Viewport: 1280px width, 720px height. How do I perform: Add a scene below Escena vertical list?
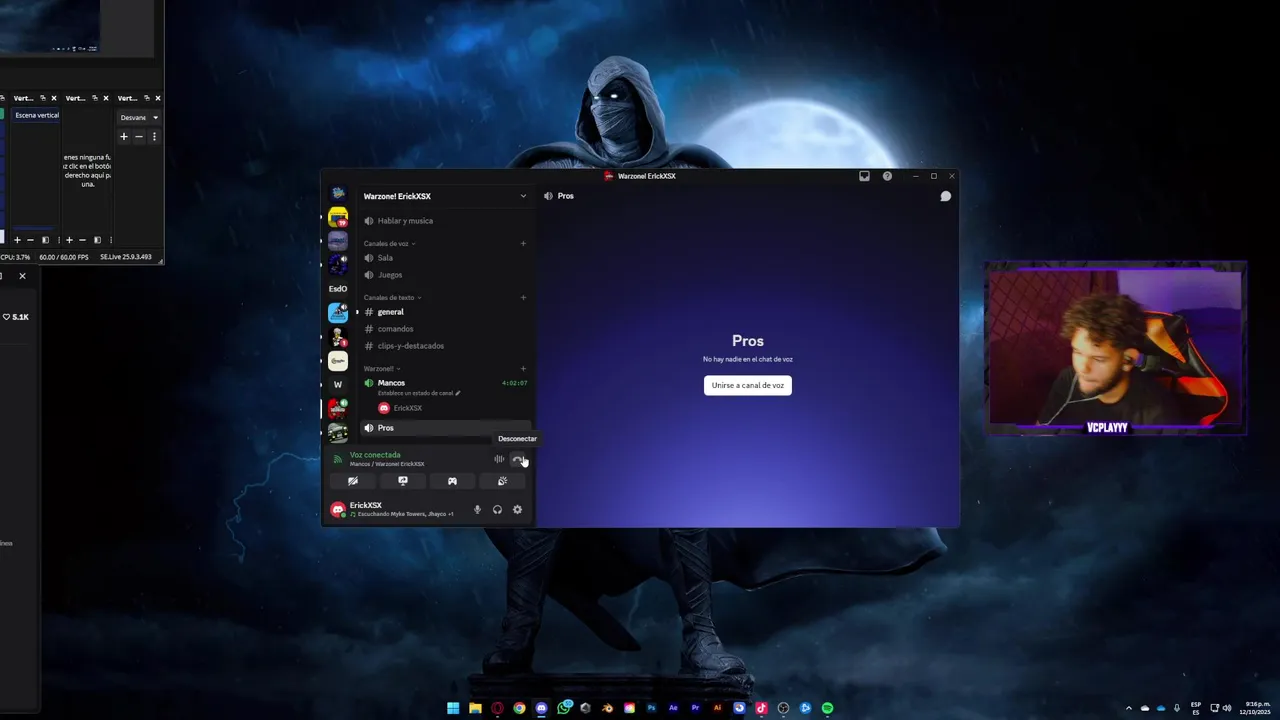point(17,240)
